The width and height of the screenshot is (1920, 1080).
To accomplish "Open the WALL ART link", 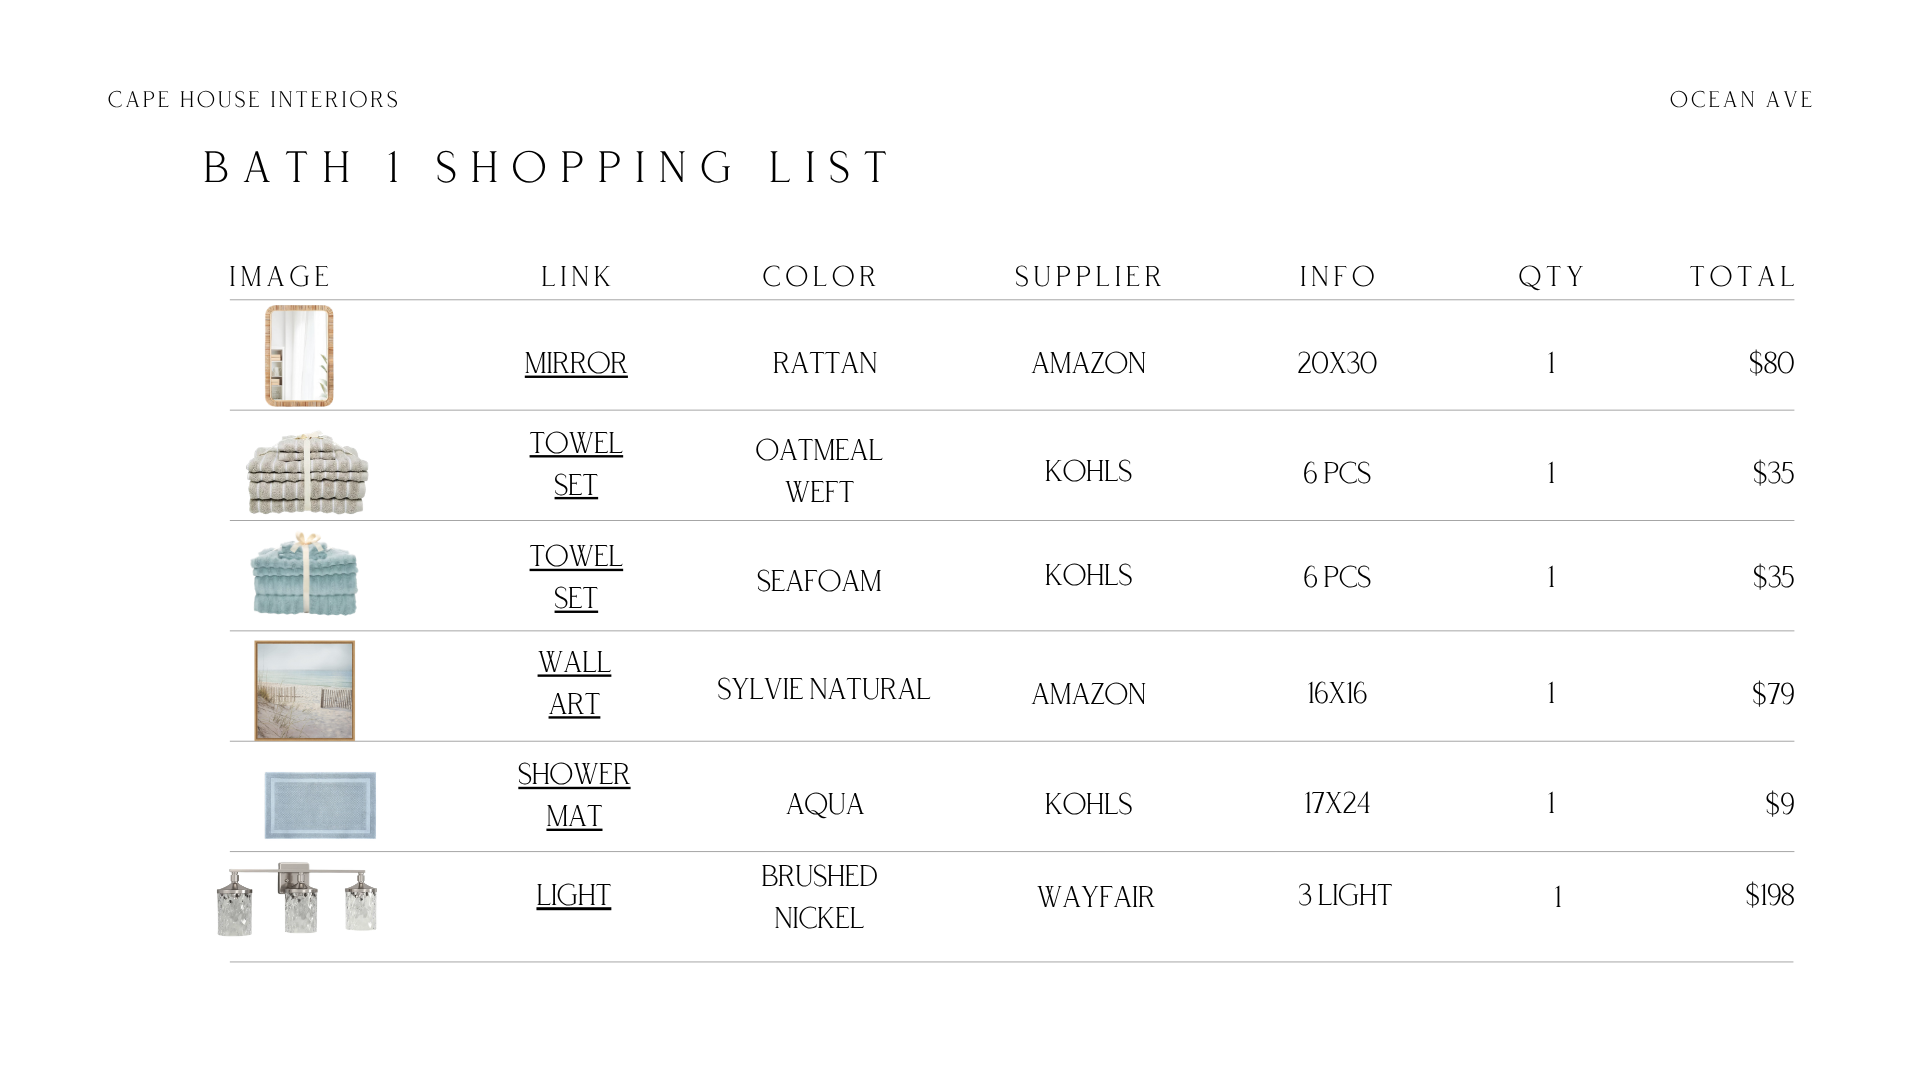I will tap(574, 683).
